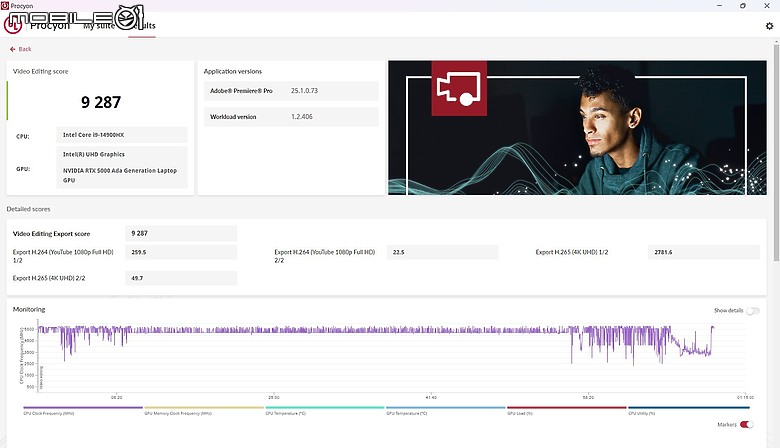Click the Monitoring section heading

(x=29, y=309)
